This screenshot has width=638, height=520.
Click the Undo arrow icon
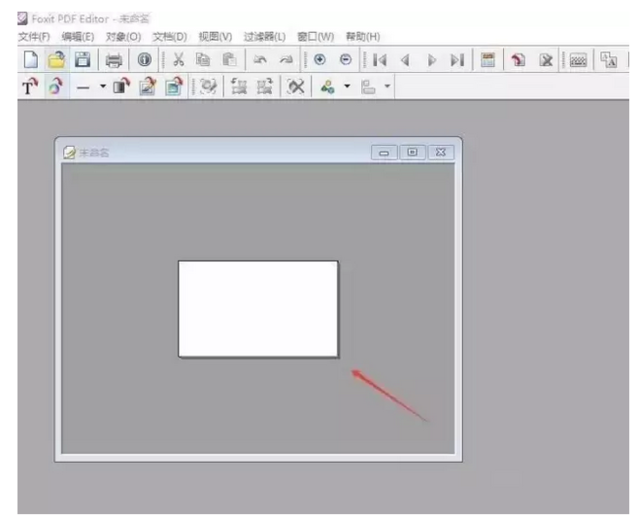[259, 60]
